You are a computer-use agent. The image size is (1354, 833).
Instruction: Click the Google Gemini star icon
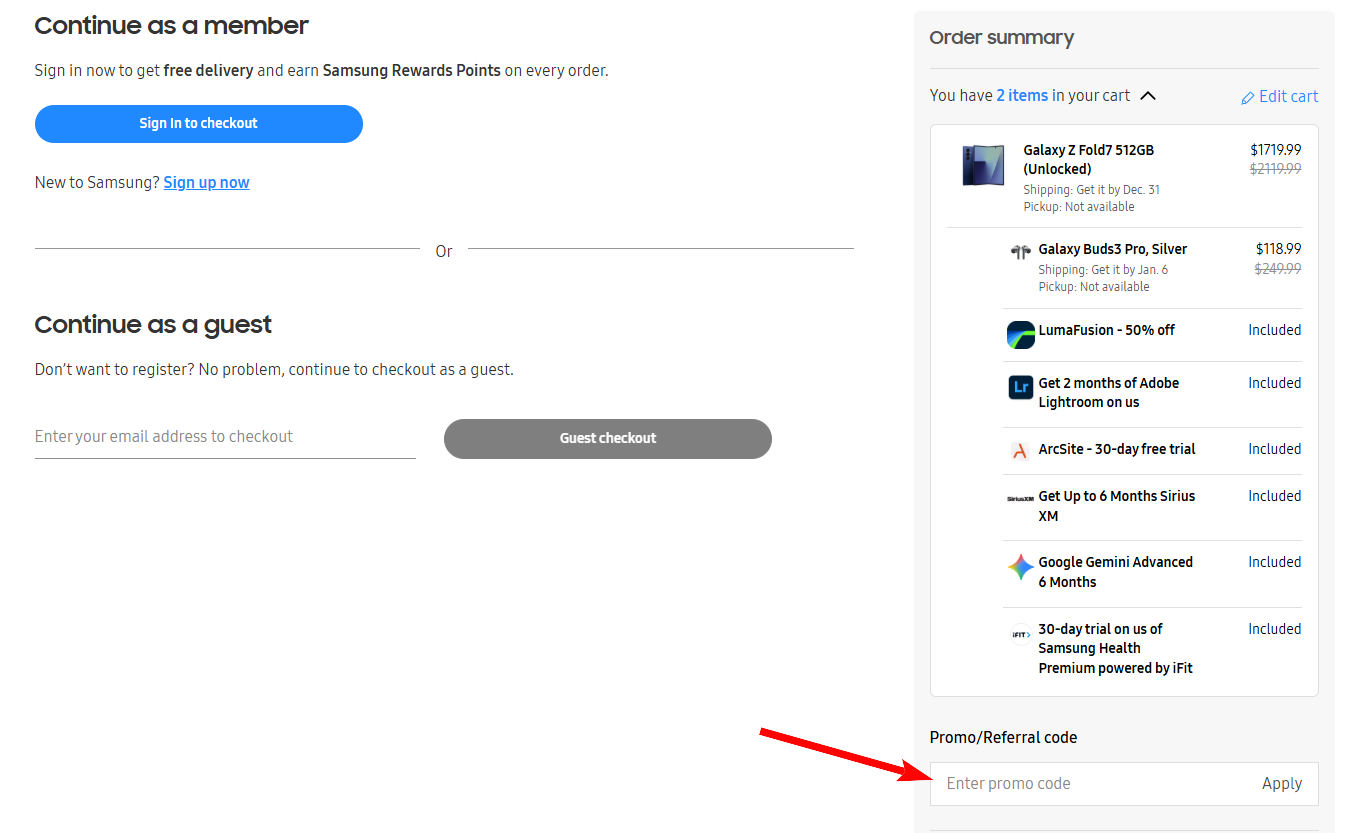click(1020, 568)
